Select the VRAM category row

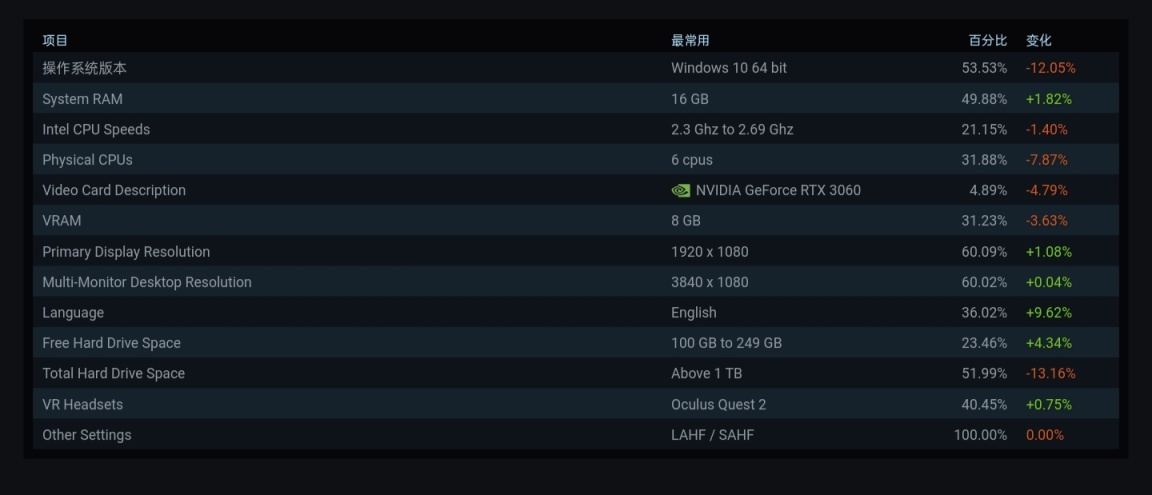tap(576, 220)
